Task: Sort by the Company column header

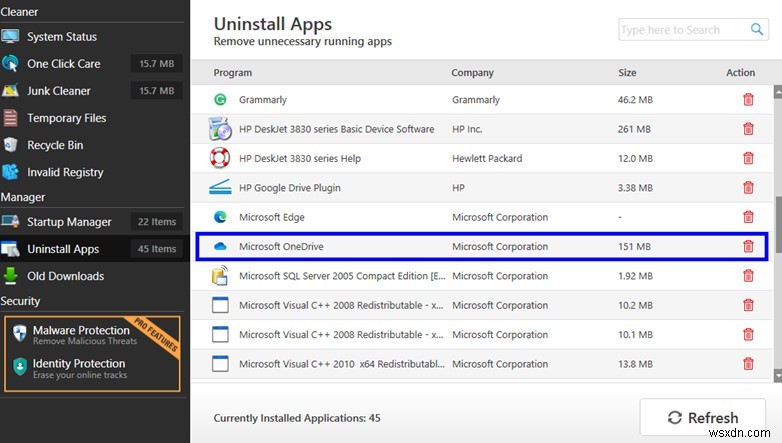Action: 472,72
